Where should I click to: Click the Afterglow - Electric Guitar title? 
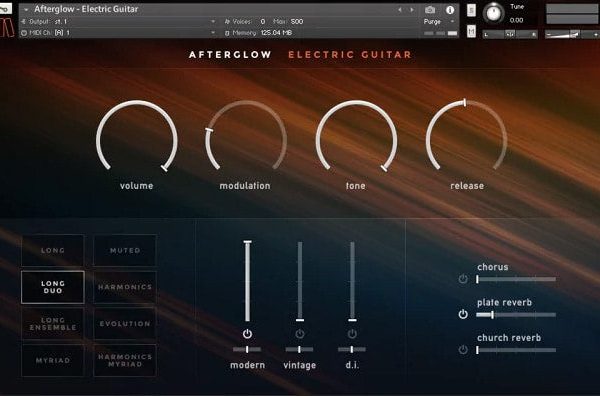point(86,9)
